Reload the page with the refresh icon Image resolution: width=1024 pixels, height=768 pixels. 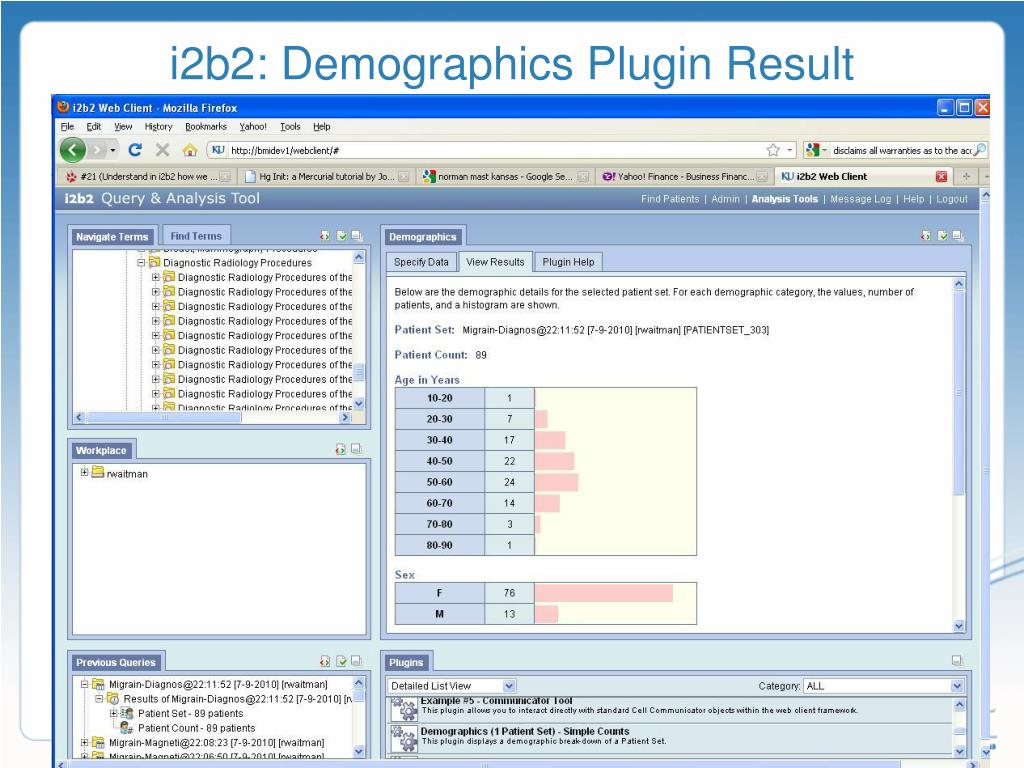(135, 150)
